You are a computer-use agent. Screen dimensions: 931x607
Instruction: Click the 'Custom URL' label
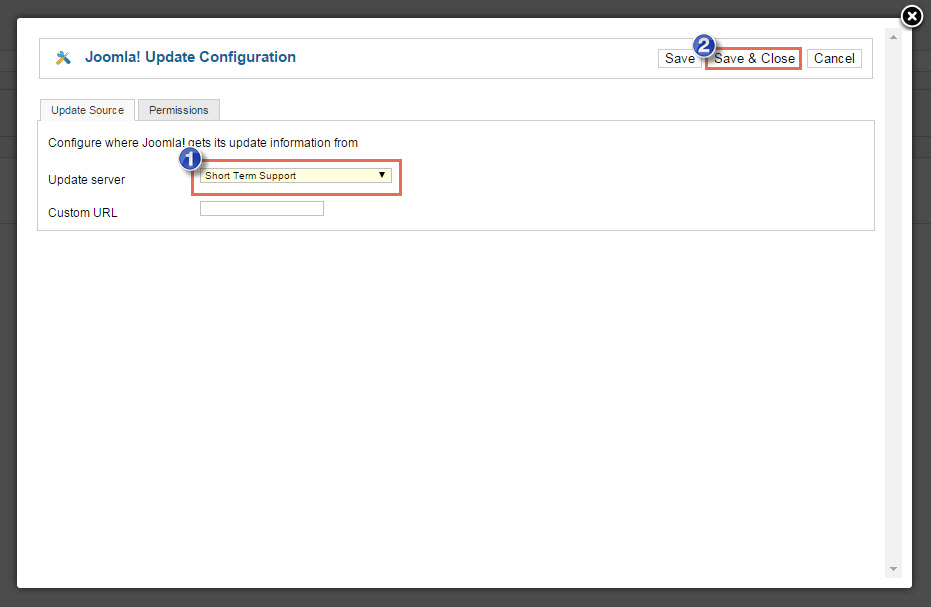83,213
